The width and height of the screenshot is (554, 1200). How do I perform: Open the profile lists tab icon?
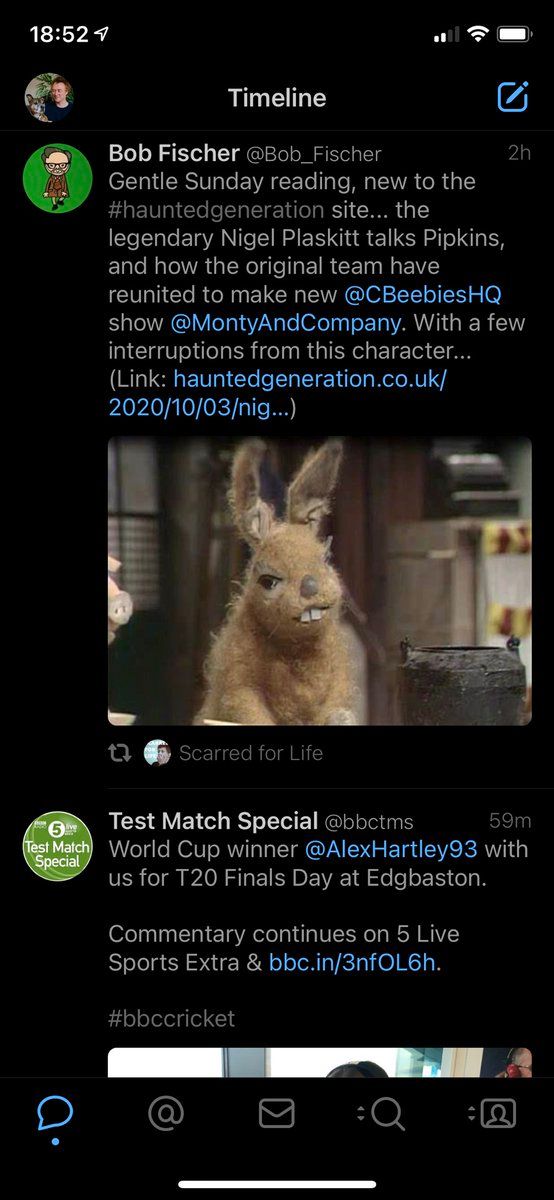pyautogui.click(x=498, y=1113)
